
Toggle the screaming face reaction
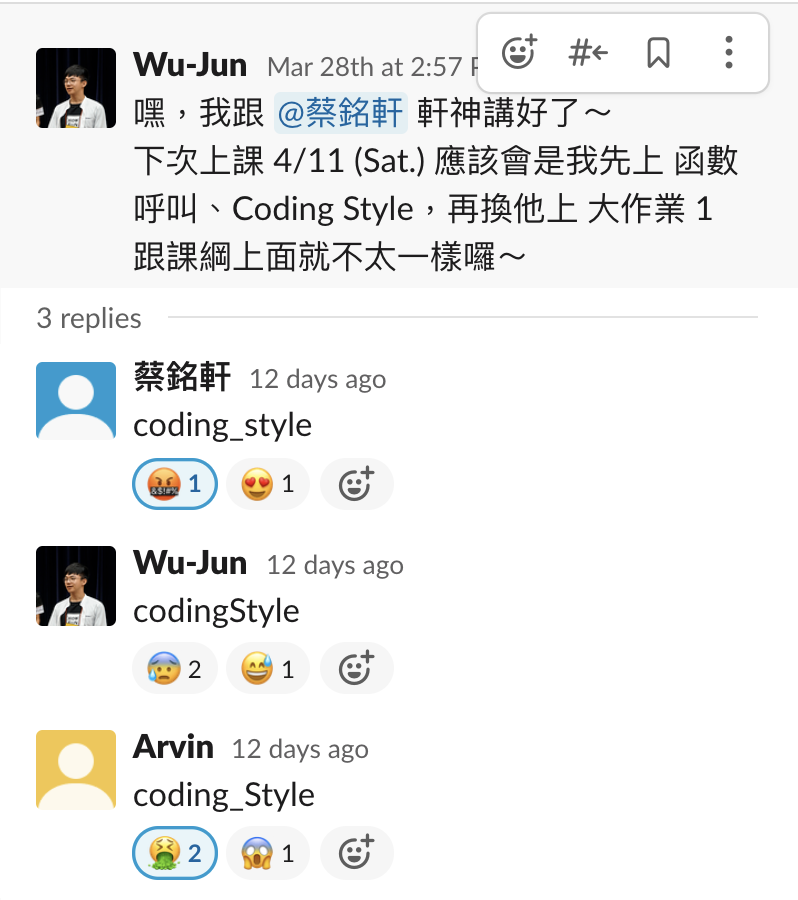268,852
